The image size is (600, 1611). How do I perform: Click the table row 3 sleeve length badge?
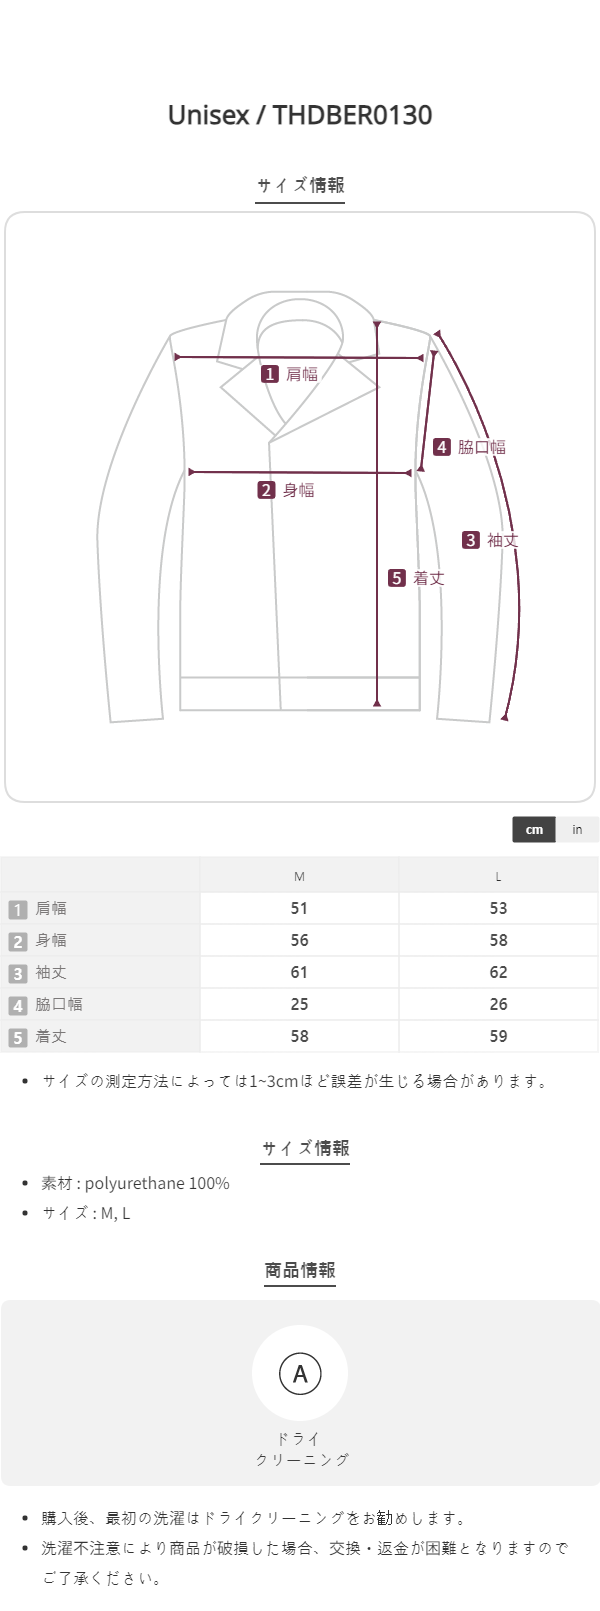point(18,973)
